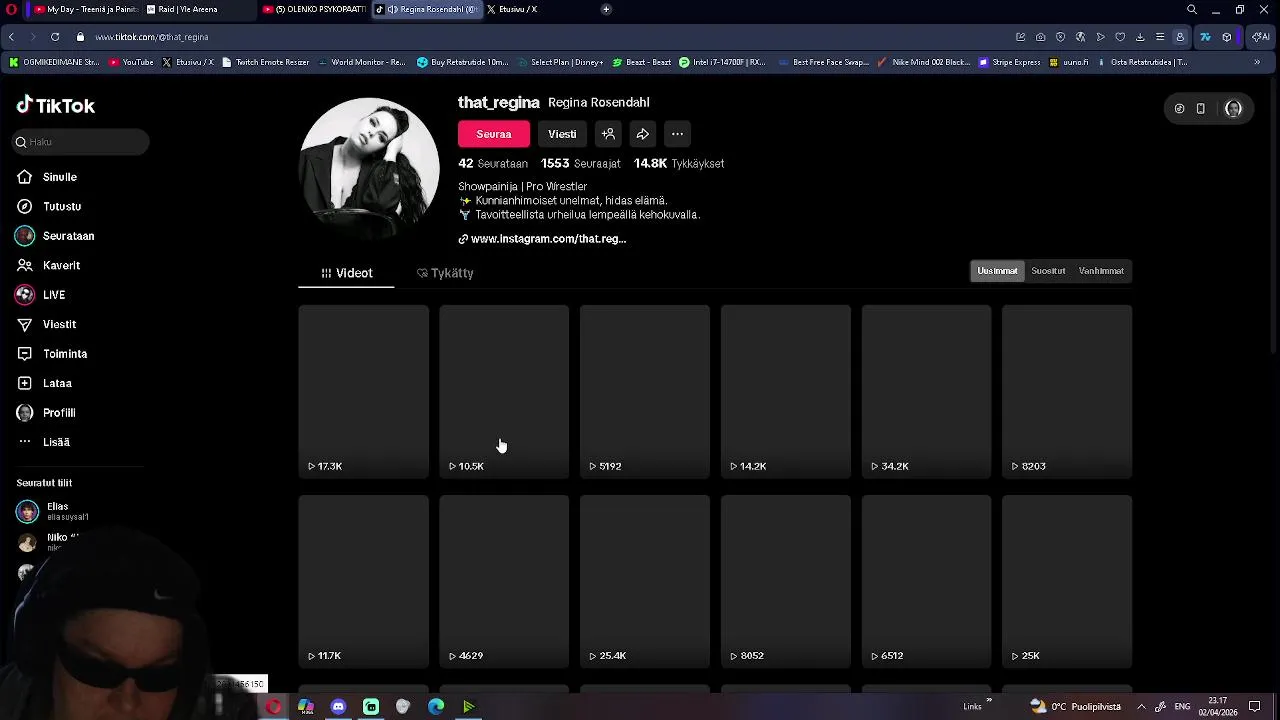Open the video with 11.7K views
This screenshot has width=1280, height=720.
tap(364, 582)
